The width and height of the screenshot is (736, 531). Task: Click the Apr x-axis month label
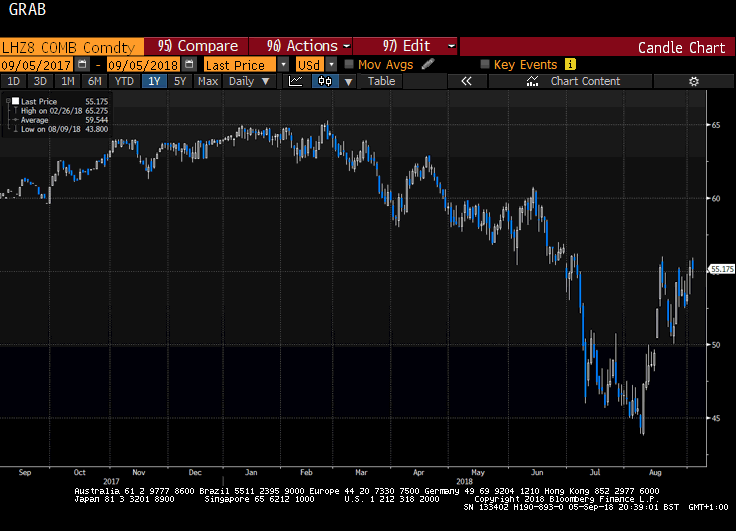[418, 472]
